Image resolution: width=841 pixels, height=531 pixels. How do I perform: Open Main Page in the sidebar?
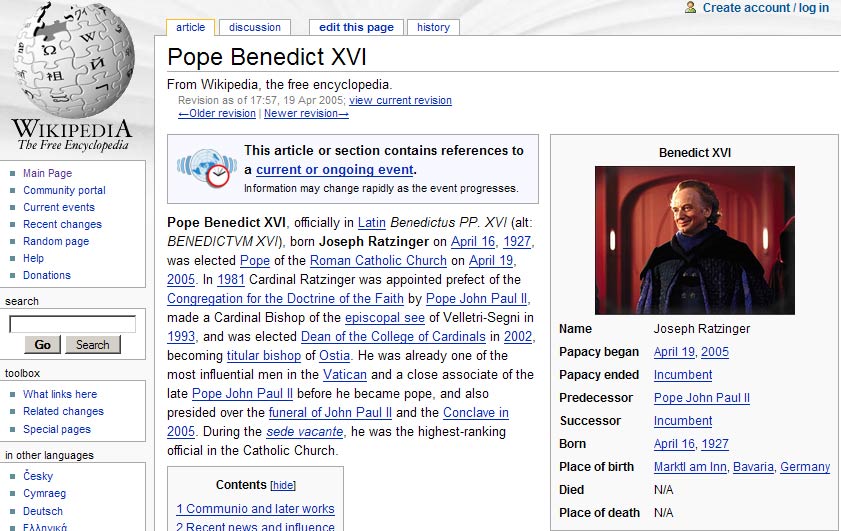click(x=47, y=173)
